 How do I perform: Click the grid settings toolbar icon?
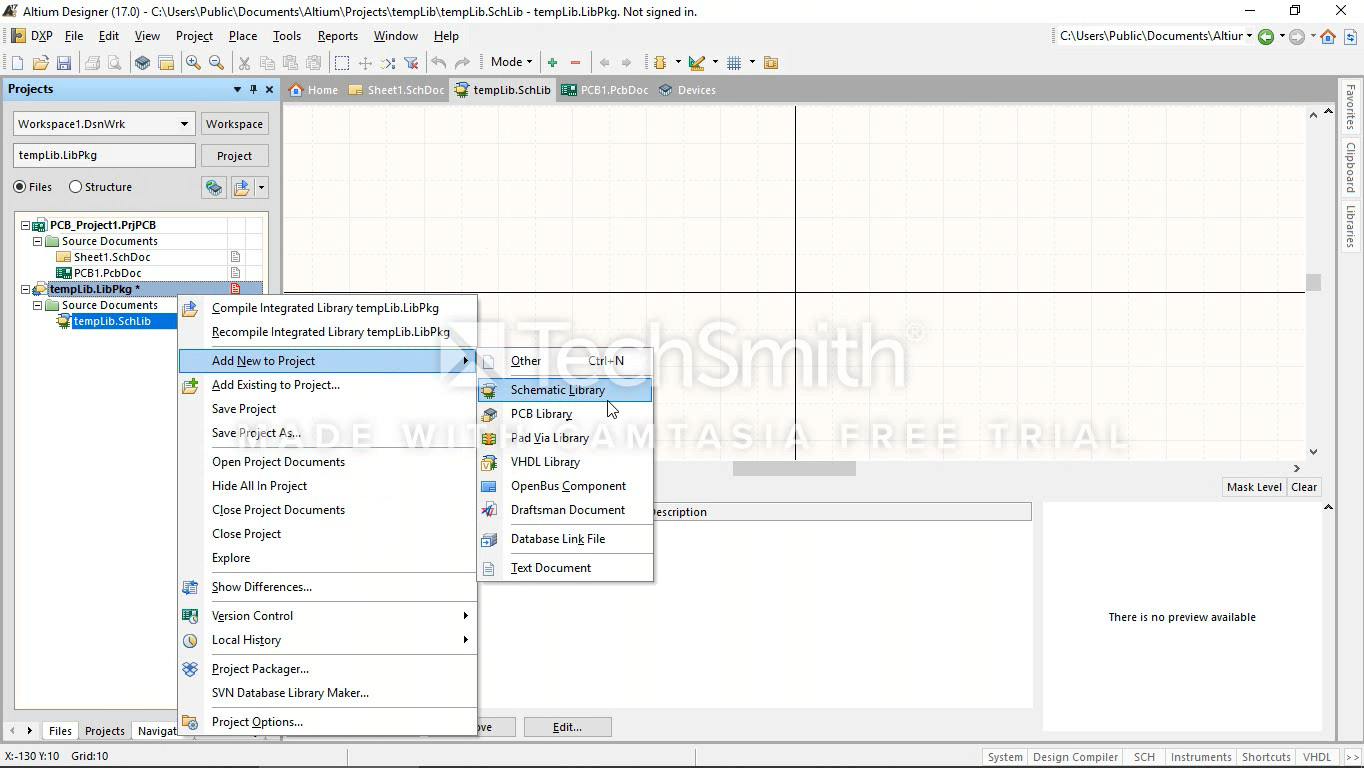tap(734, 63)
